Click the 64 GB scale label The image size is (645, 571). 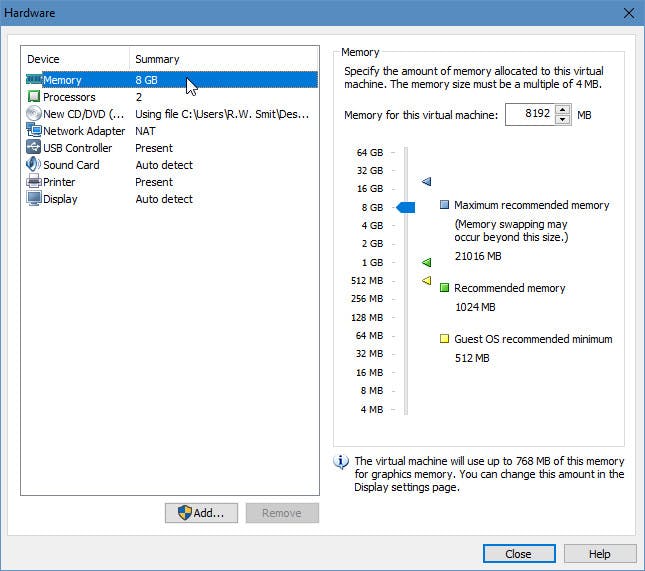click(370, 153)
